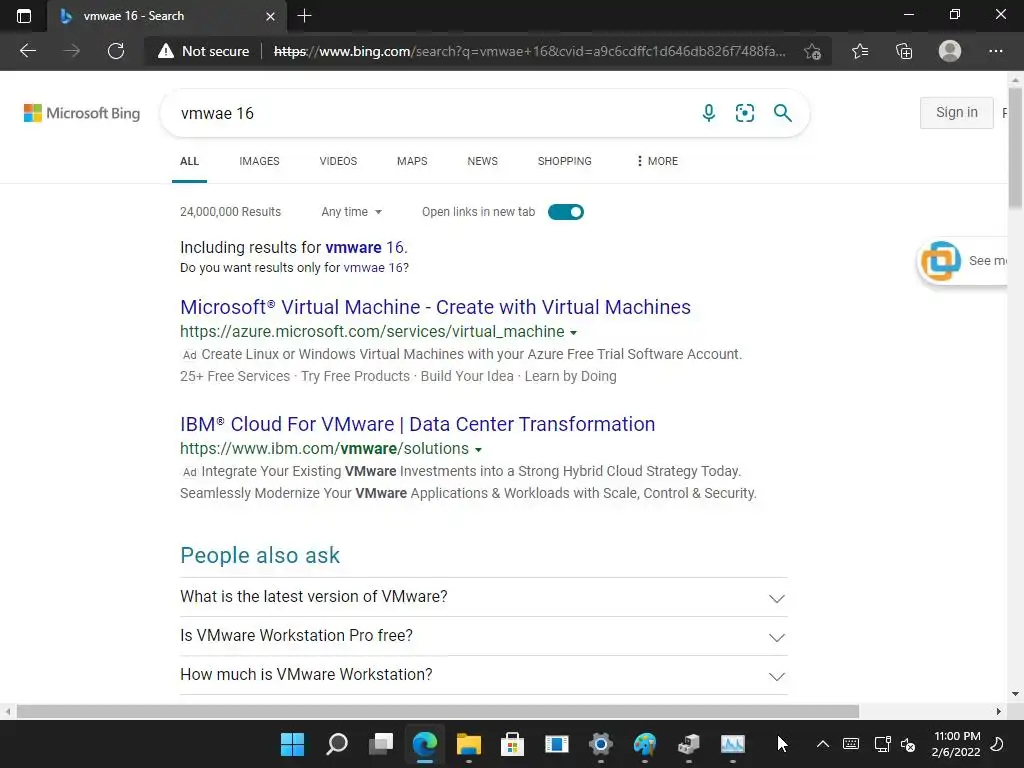Open the MORE search categories menu
The image size is (1024, 768).
tap(657, 161)
